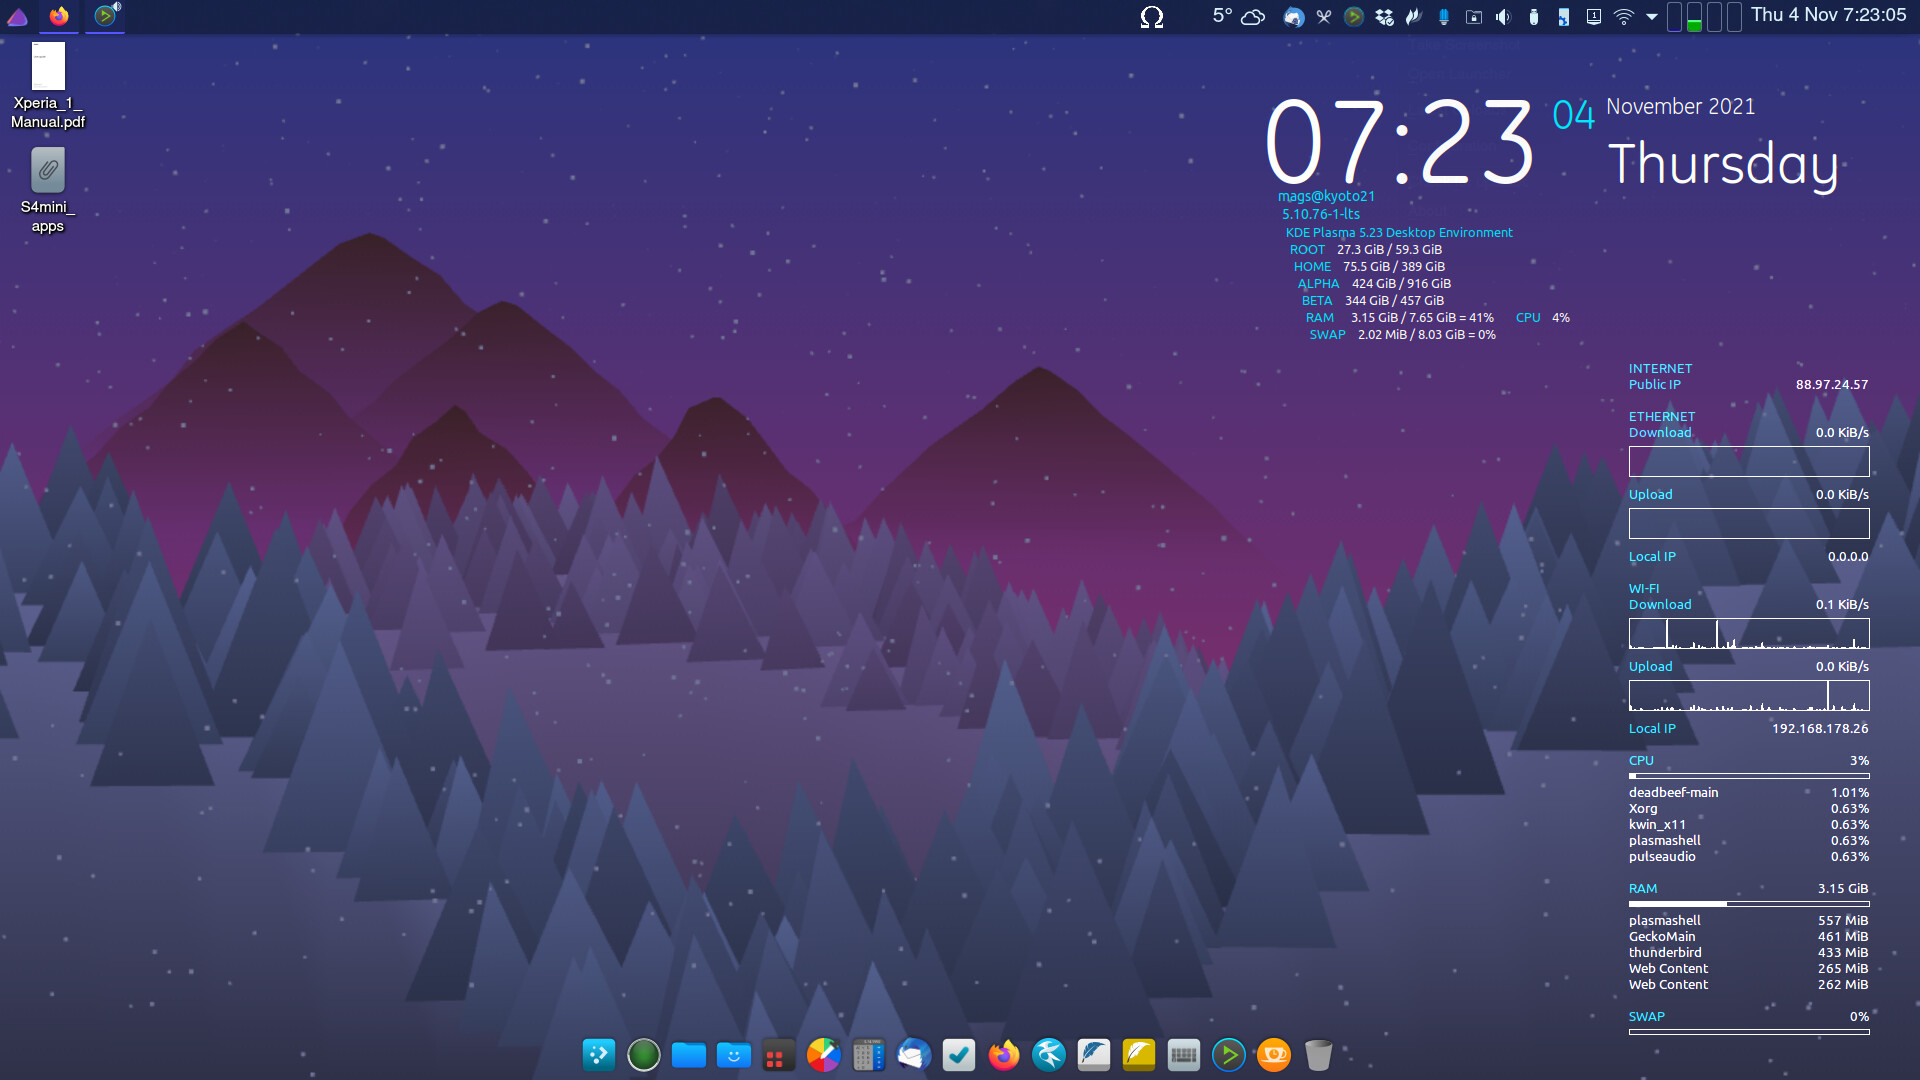Open the color picker wheel in the dock
Image resolution: width=1920 pixels, height=1080 pixels.
click(823, 1055)
